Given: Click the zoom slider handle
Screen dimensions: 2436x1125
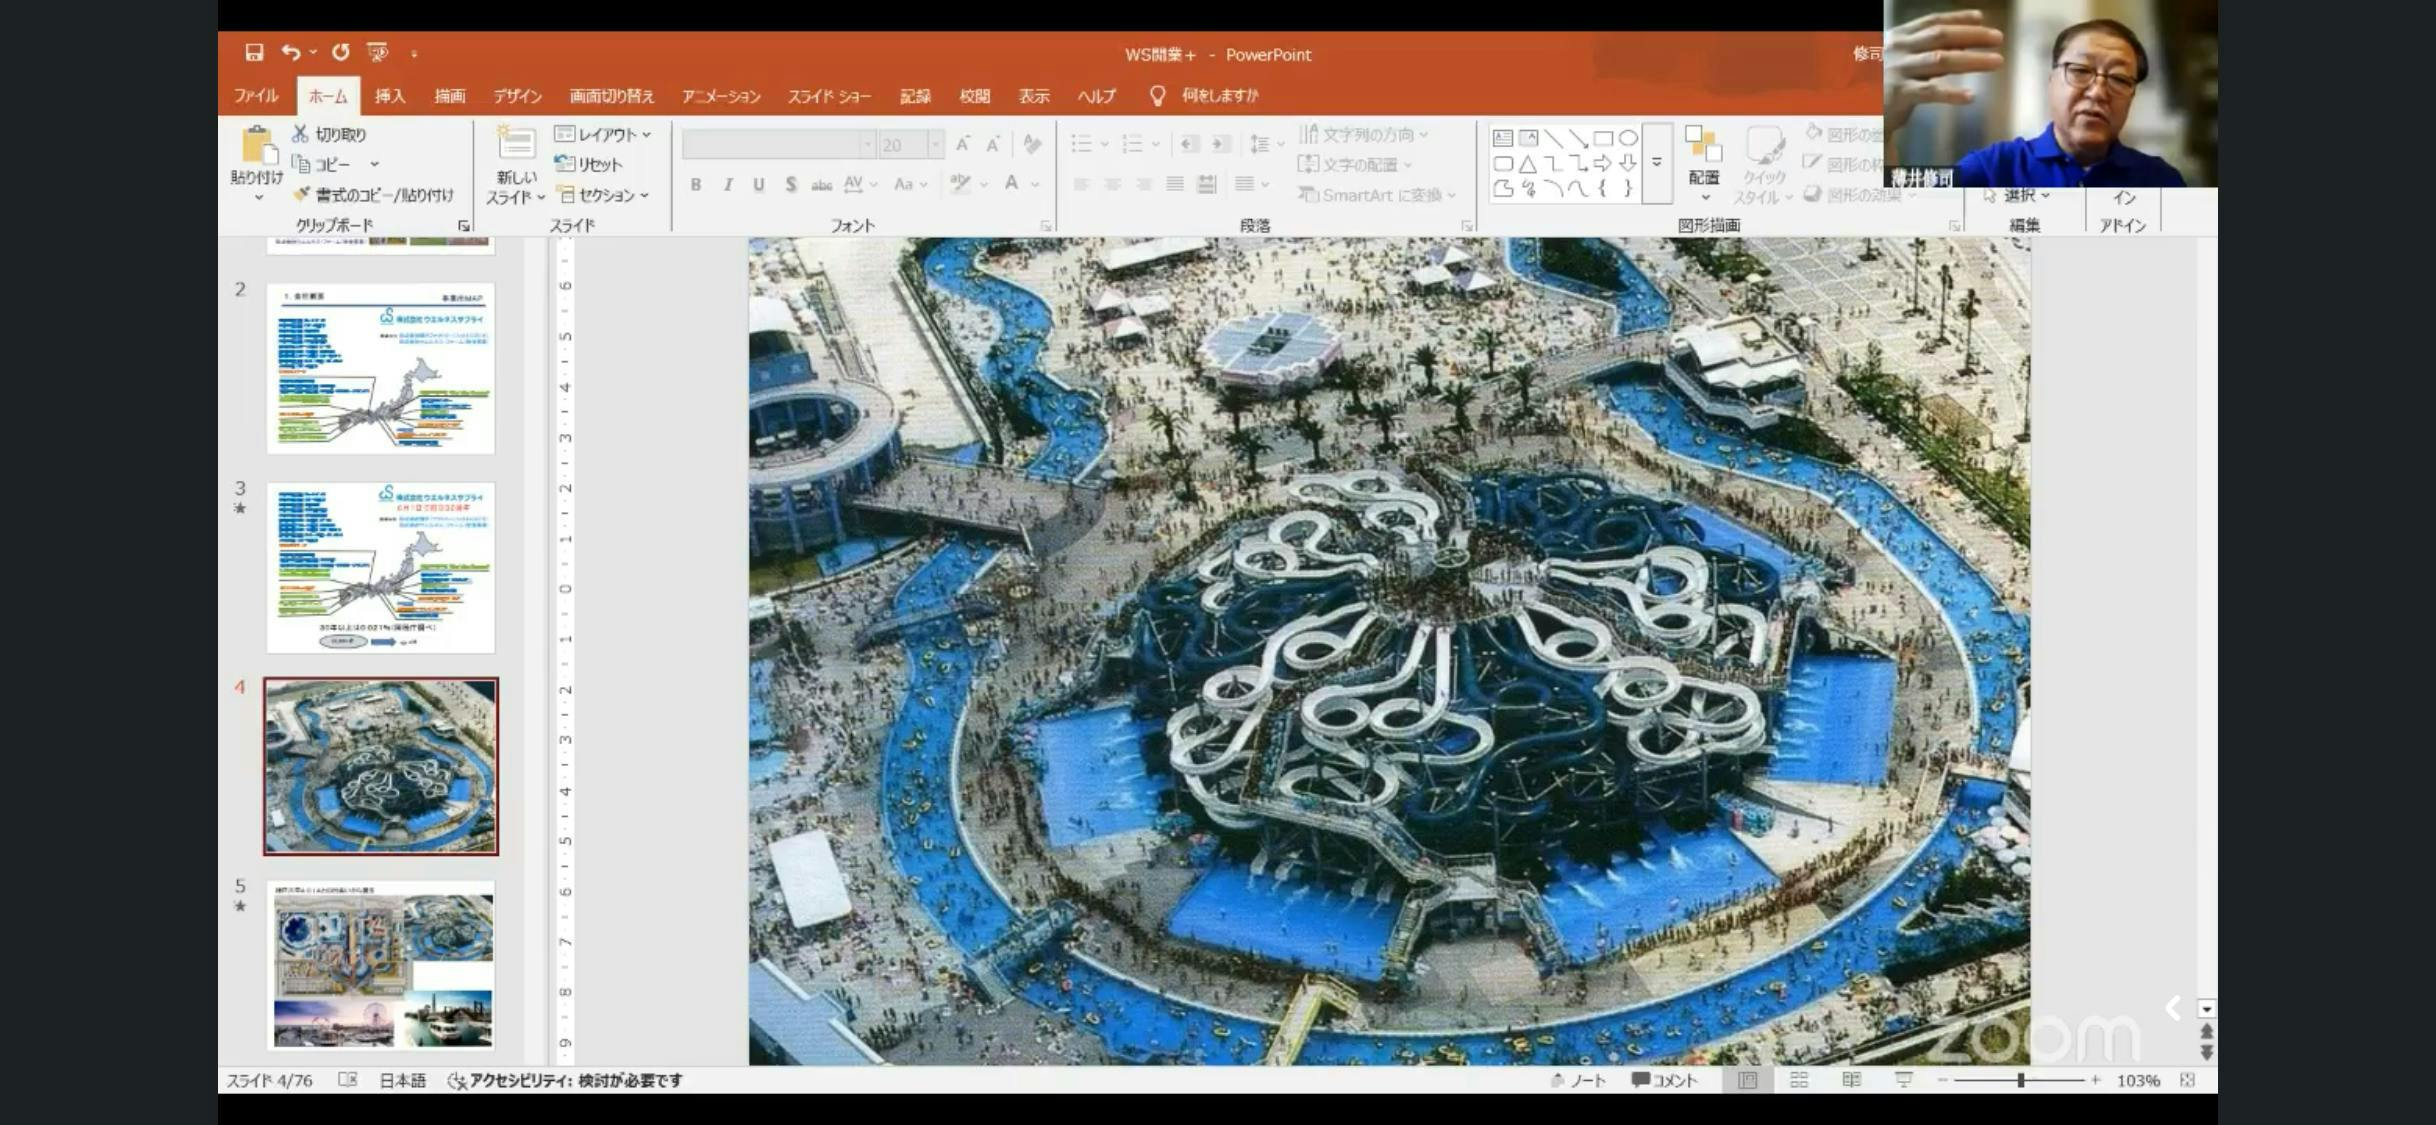Looking at the screenshot, I should point(2021,1080).
